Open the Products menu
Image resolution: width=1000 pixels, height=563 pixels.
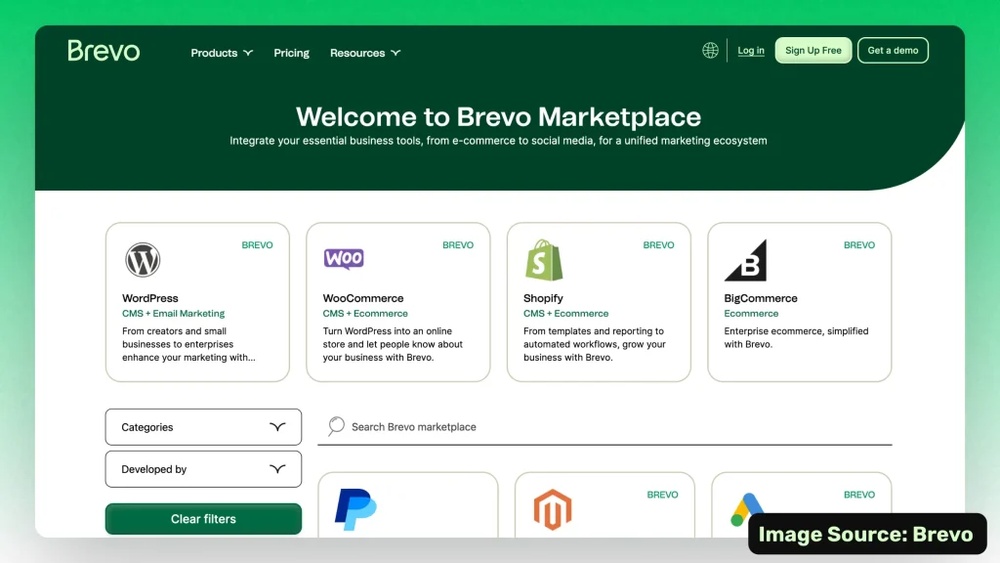(x=221, y=53)
